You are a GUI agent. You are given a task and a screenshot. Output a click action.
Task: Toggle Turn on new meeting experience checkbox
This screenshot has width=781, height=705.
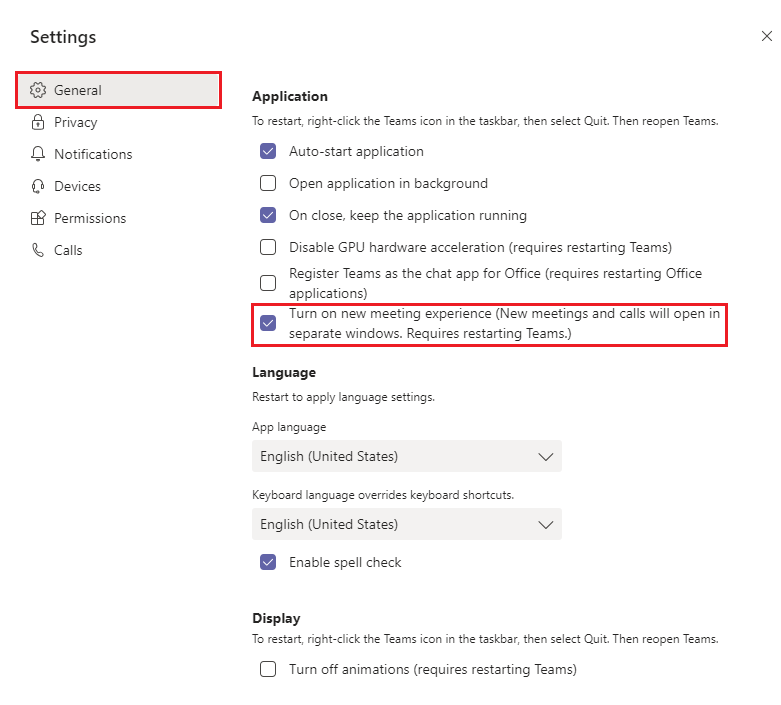pyautogui.click(x=268, y=323)
